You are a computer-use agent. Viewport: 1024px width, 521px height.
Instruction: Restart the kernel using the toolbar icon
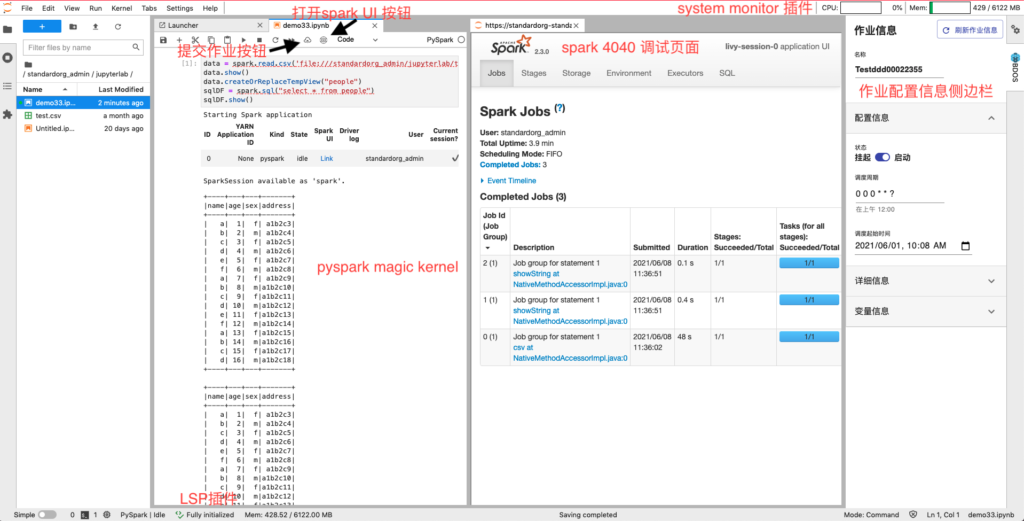pyautogui.click(x=275, y=40)
